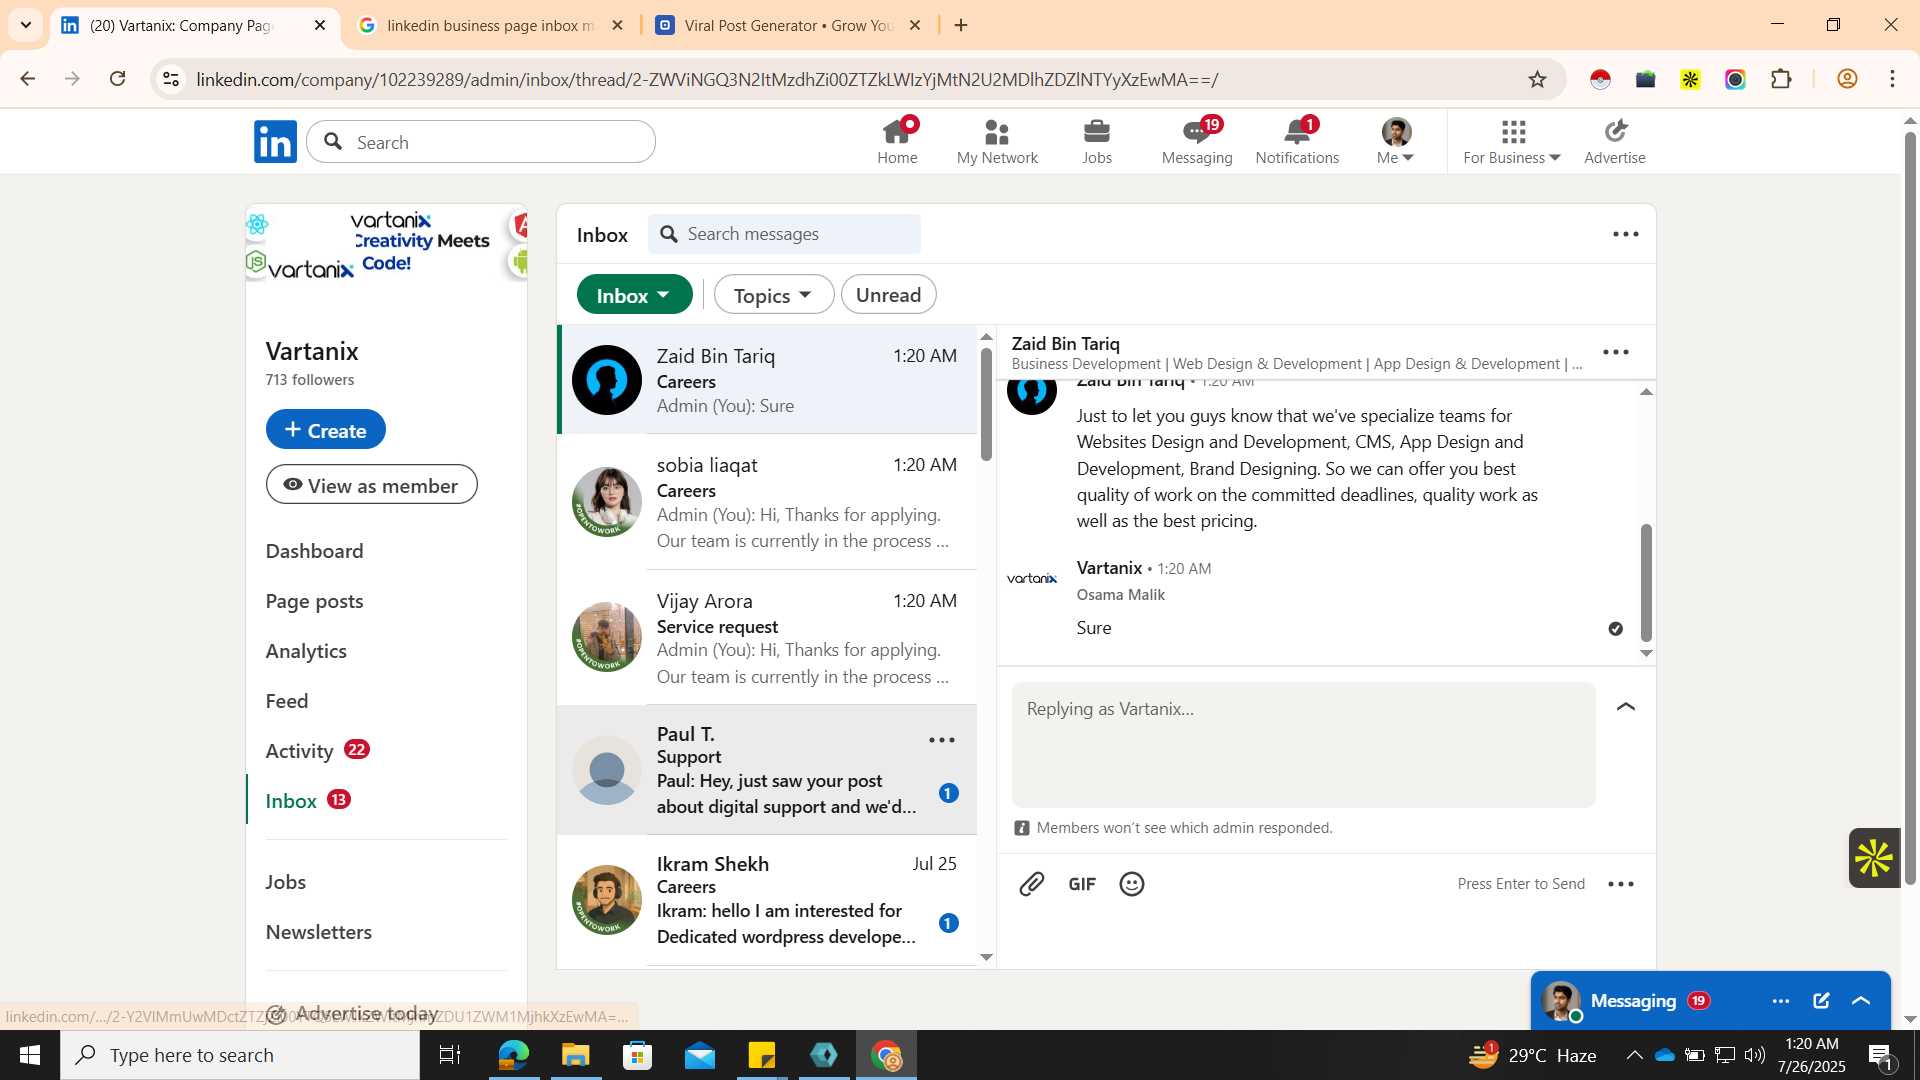This screenshot has height=1080, width=1920.
Task: Open the Topics dropdown
Action: pos(773,295)
